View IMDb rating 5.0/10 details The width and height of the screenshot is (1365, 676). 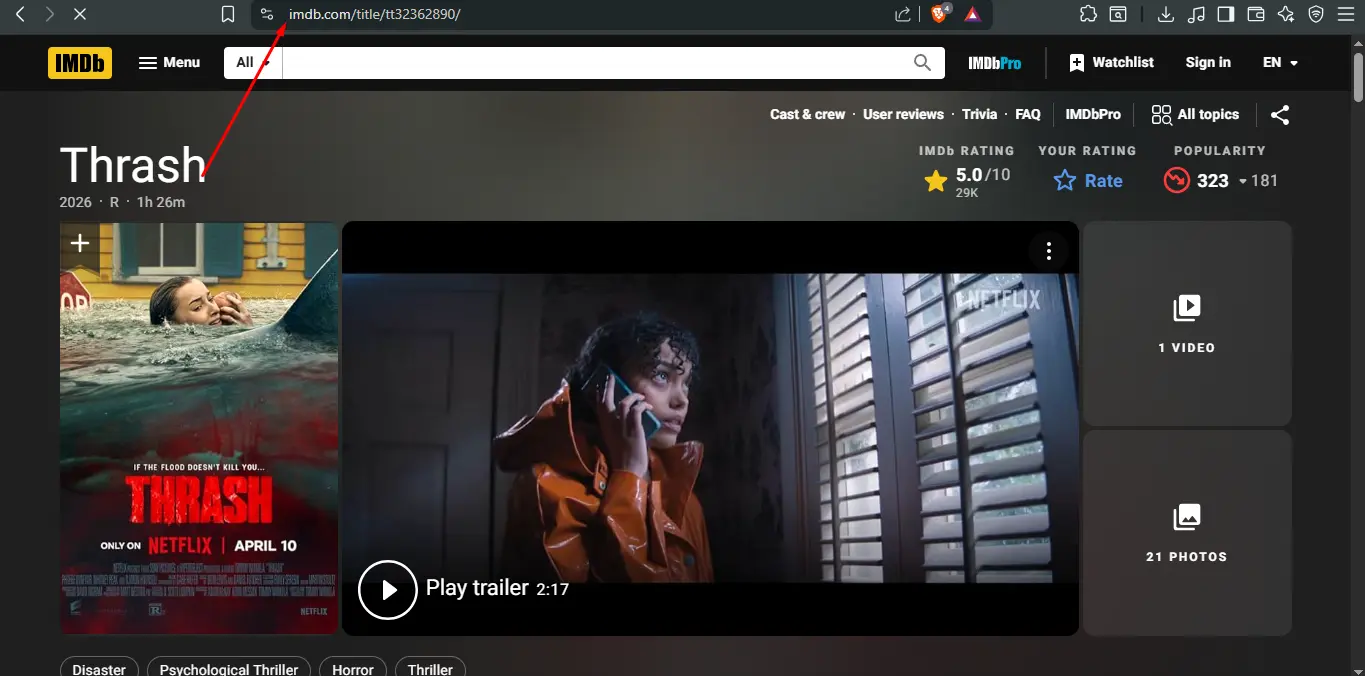967,181
